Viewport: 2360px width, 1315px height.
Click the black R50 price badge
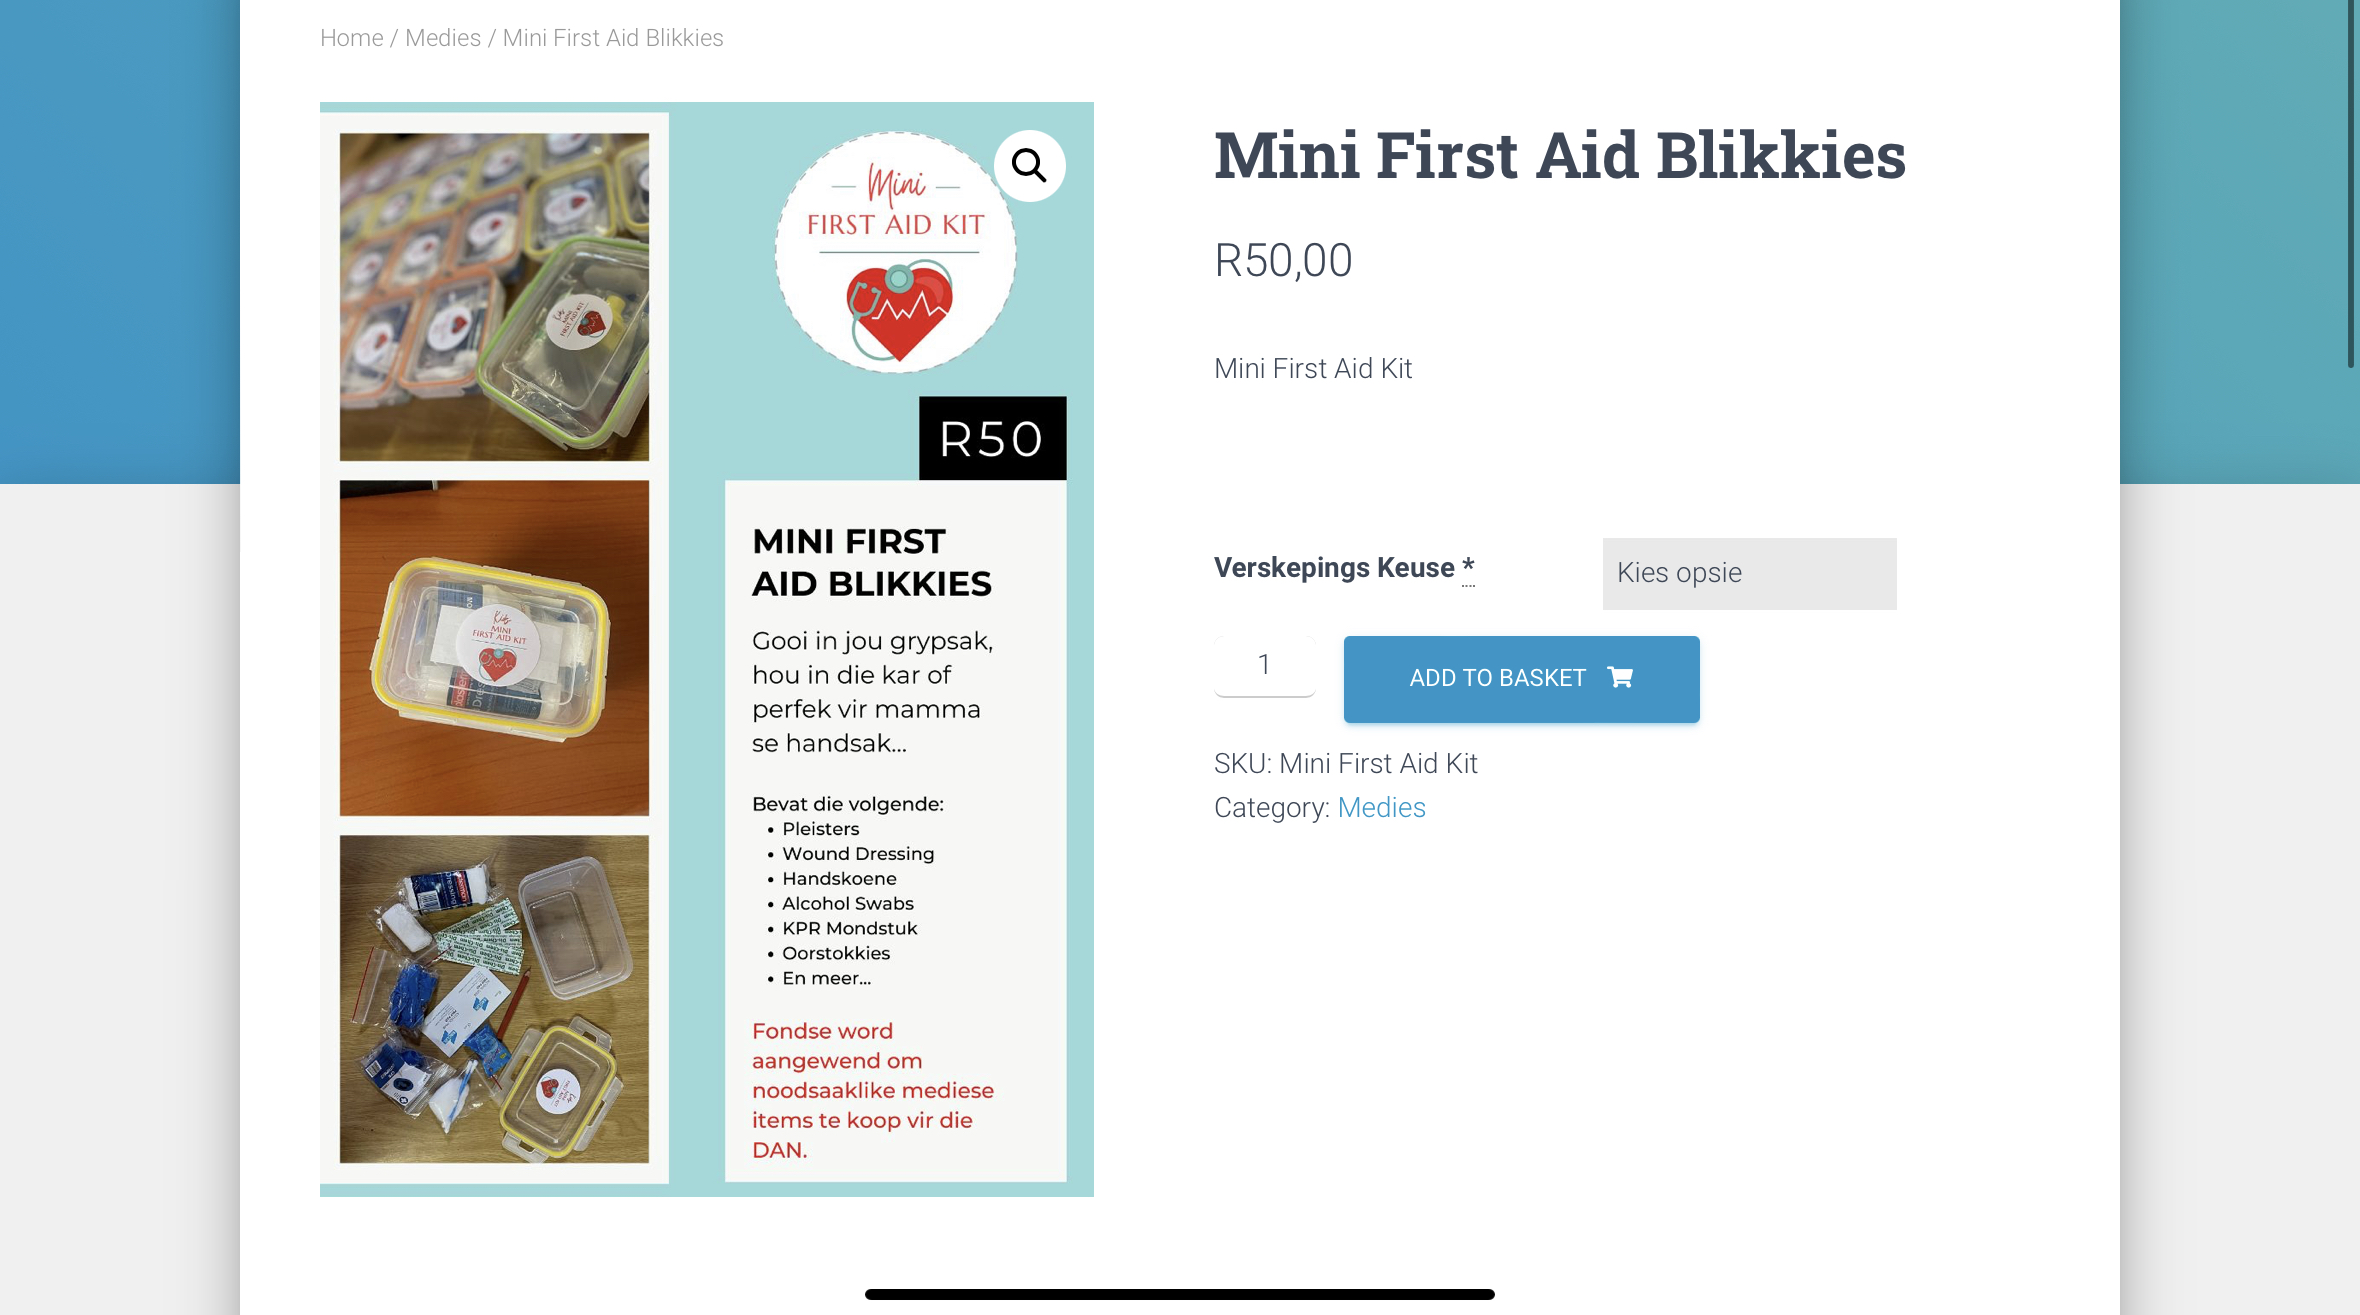pos(992,439)
